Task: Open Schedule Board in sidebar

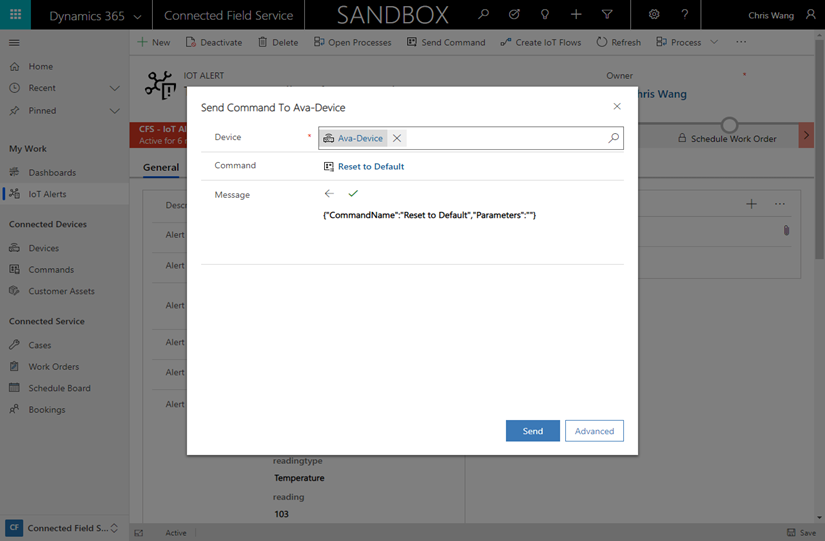Action: click(x=59, y=388)
